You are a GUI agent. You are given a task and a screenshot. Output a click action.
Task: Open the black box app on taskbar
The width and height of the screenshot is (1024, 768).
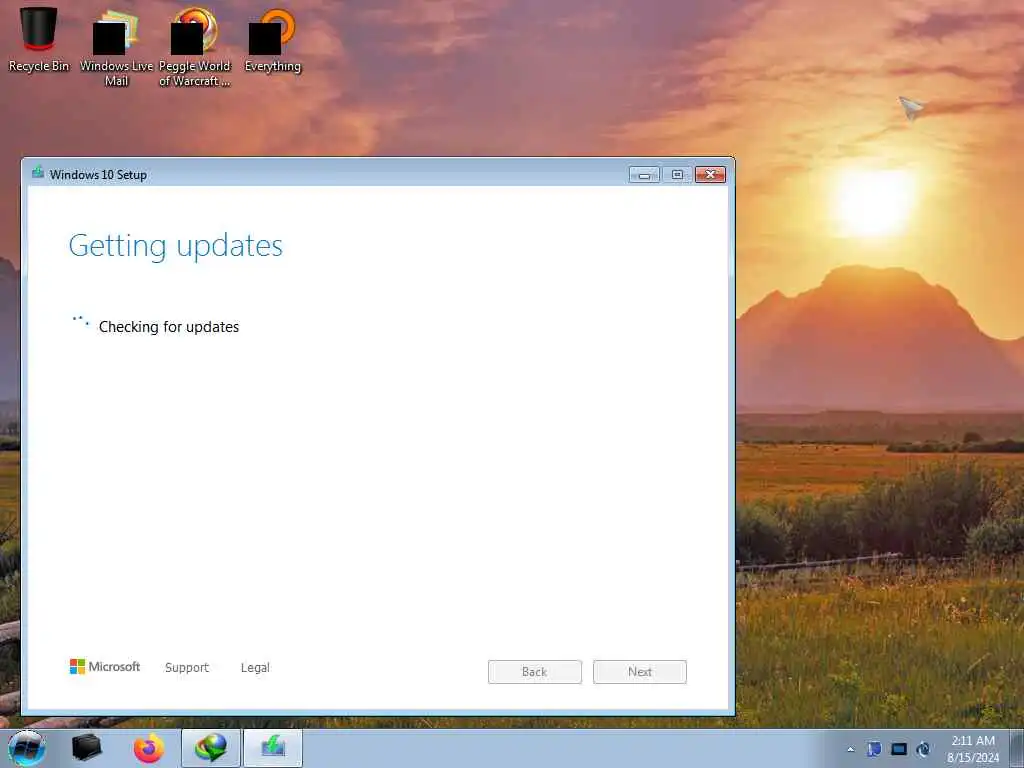tap(86, 748)
